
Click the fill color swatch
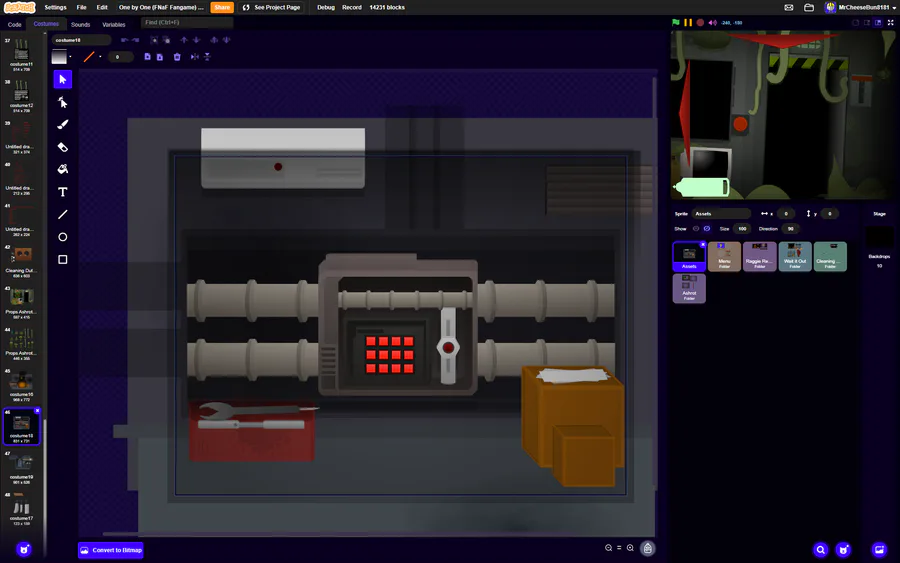point(59,57)
